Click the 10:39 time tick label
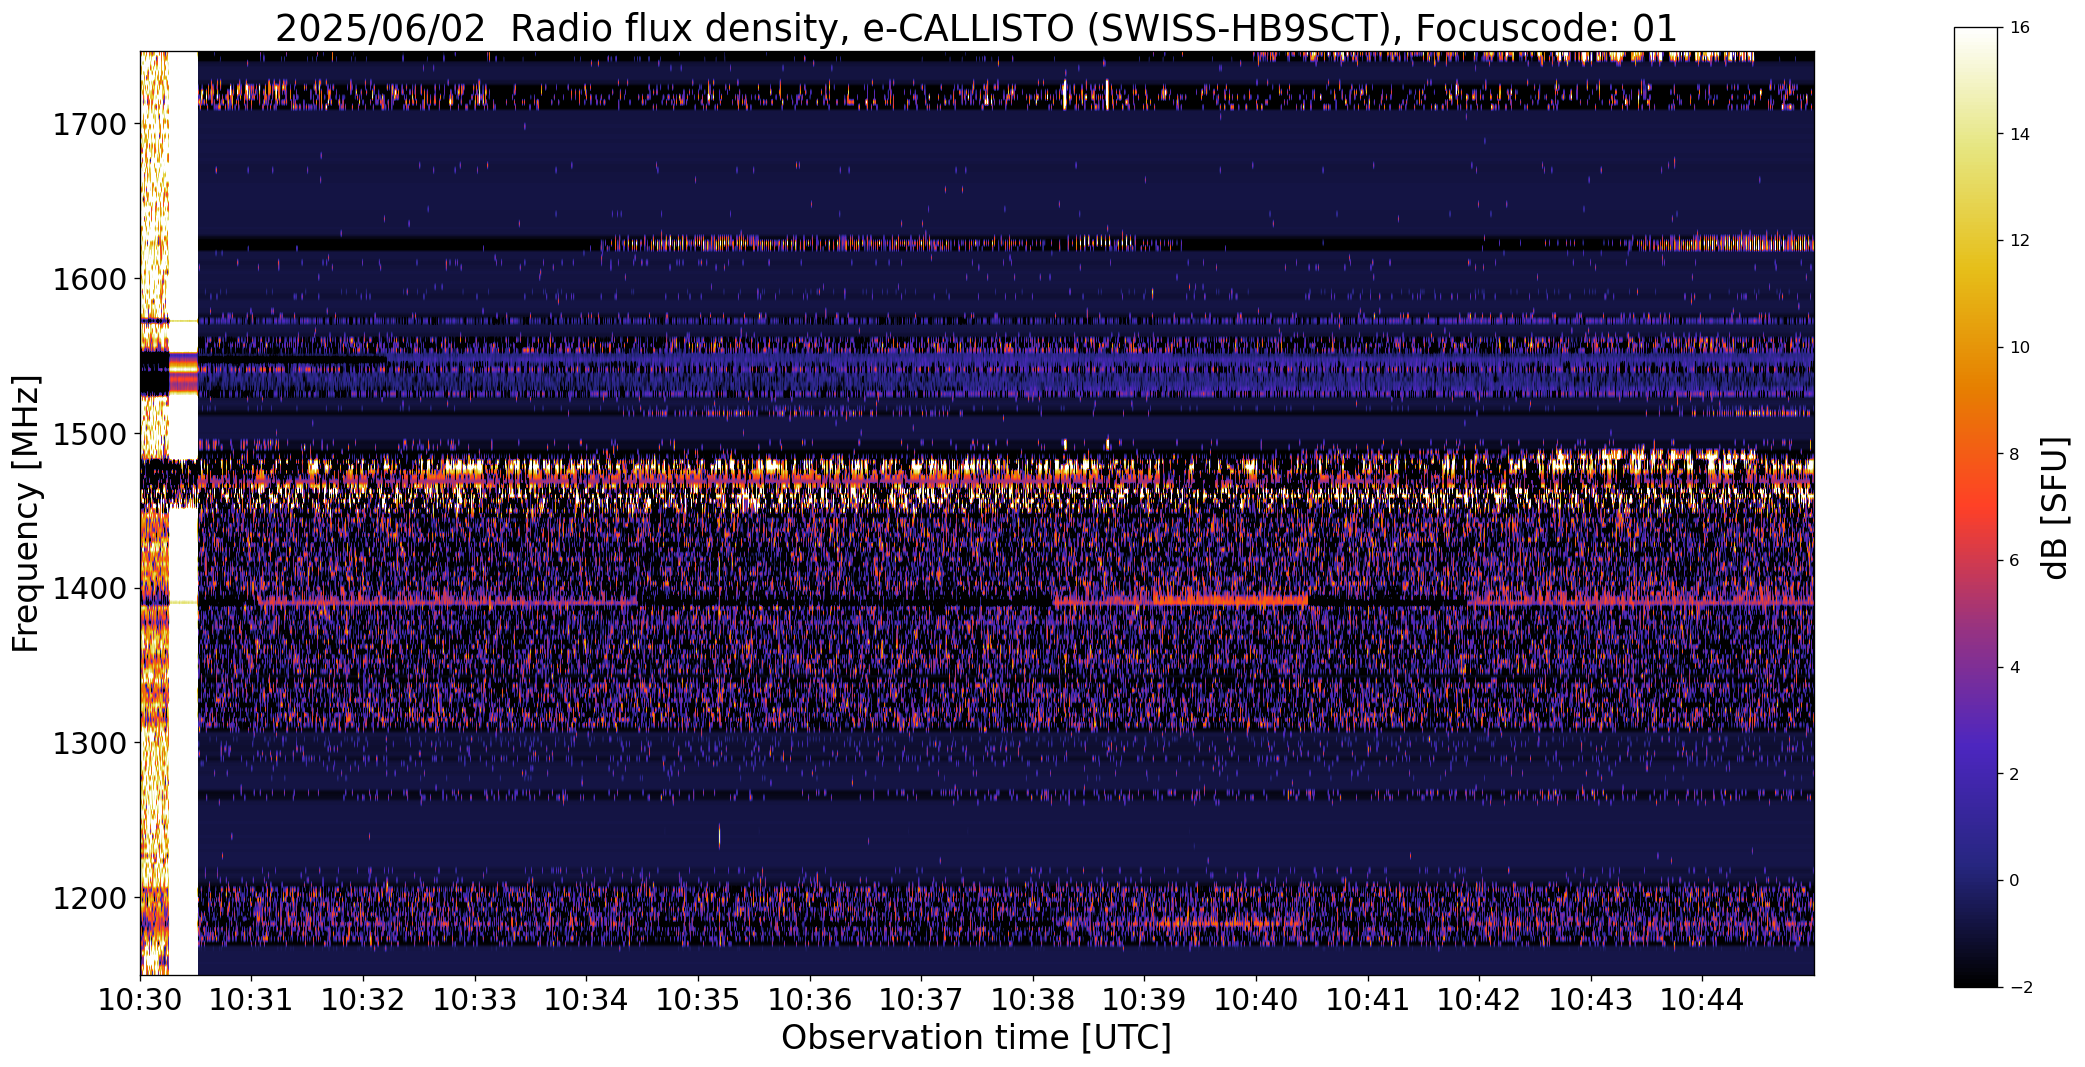The image size is (2085, 1067). pos(1144,1000)
